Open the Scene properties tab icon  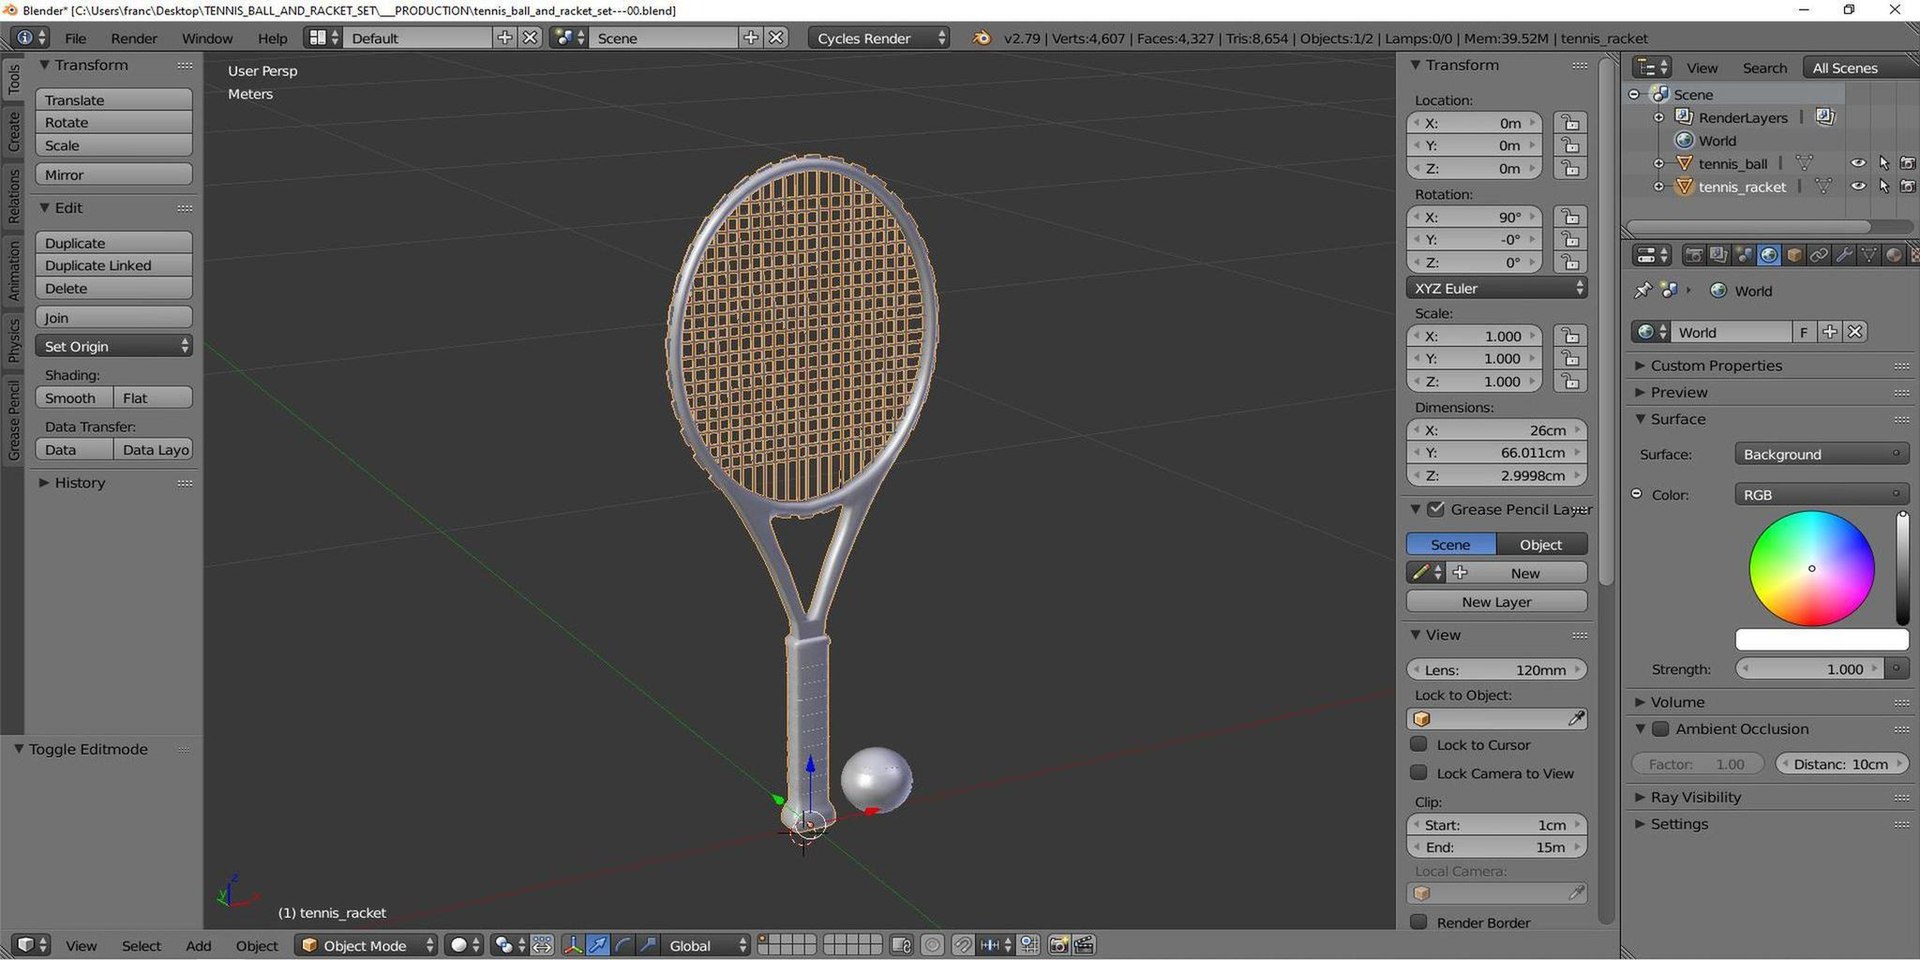coord(1744,255)
